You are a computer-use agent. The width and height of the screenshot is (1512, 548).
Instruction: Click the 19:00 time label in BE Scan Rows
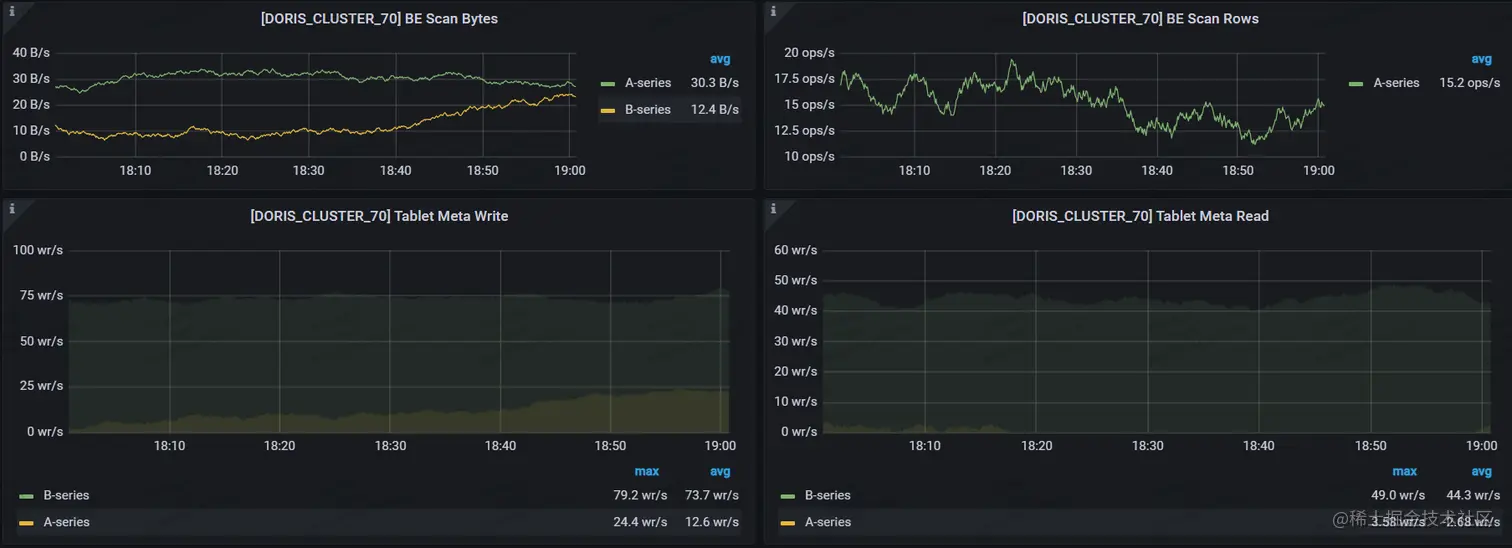coord(1319,171)
